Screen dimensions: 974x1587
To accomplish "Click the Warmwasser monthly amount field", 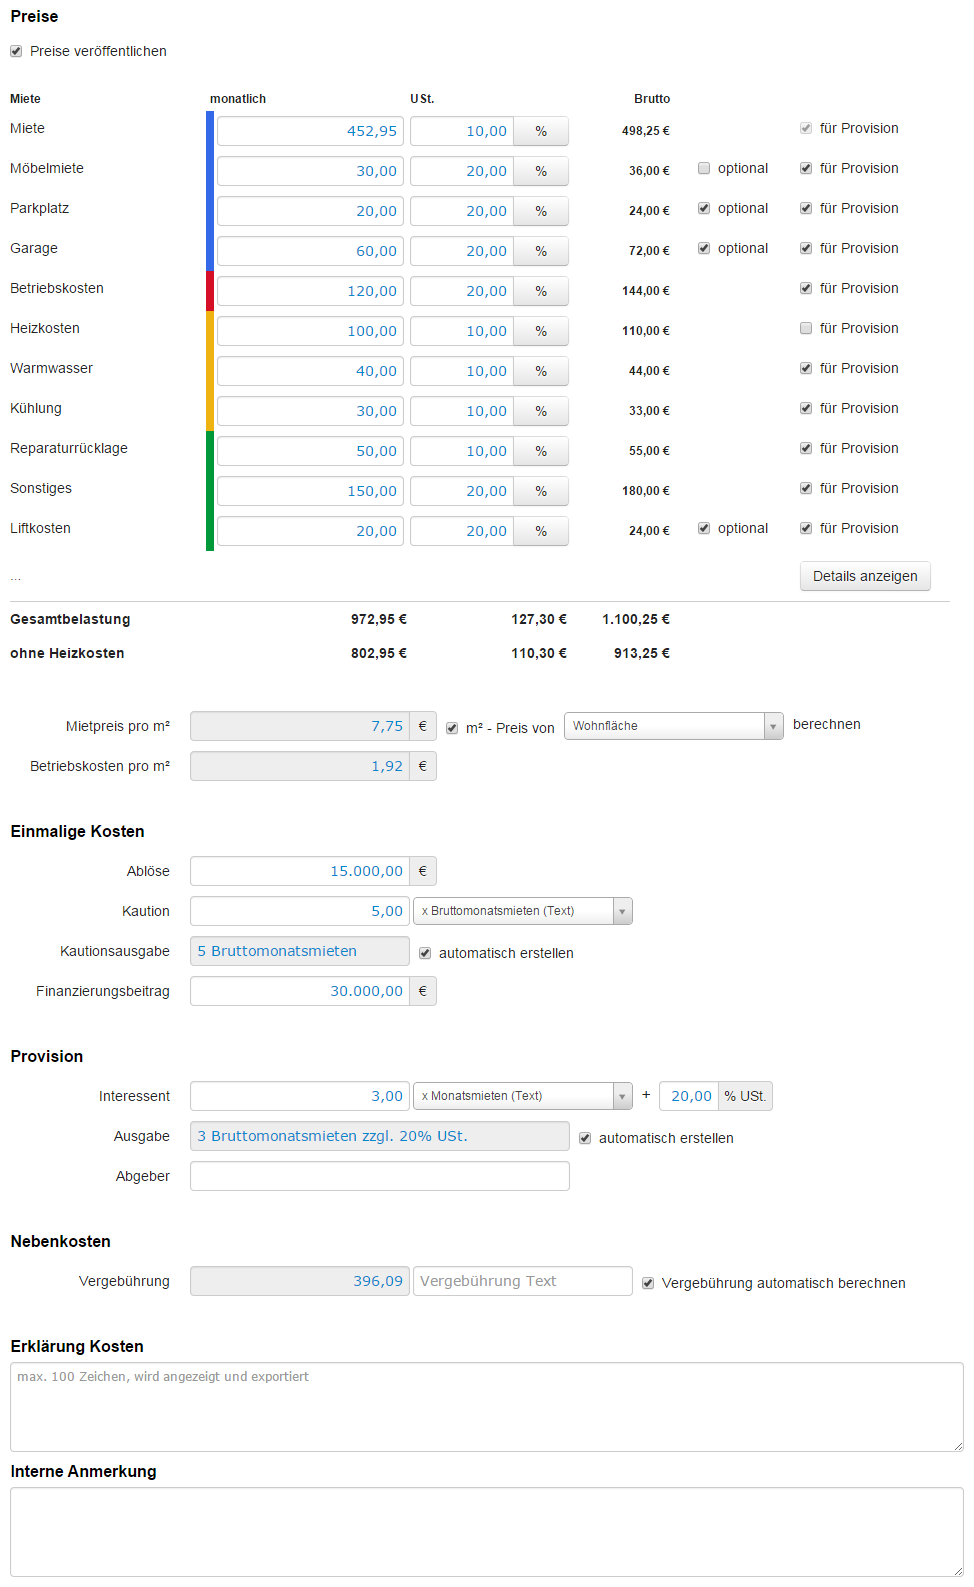I will [310, 371].
